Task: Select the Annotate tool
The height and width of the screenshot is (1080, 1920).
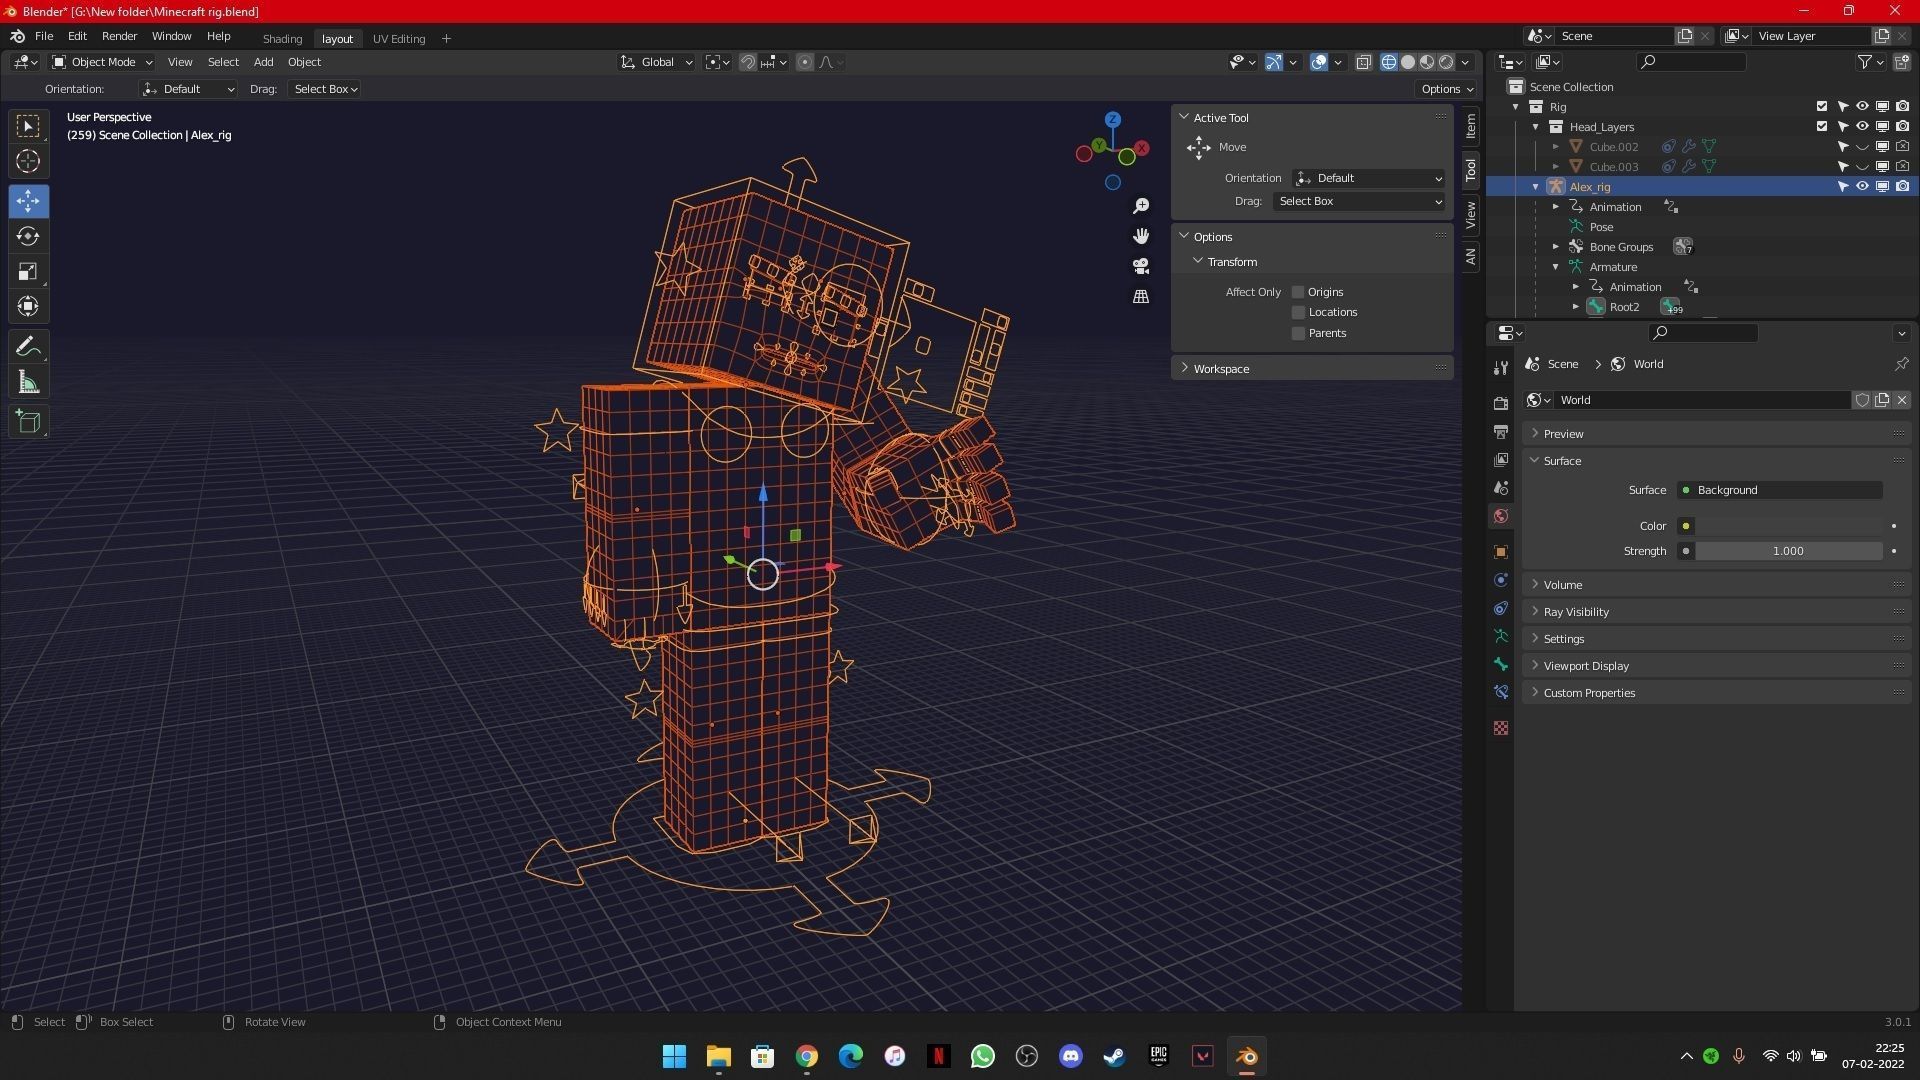Action: [x=28, y=347]
